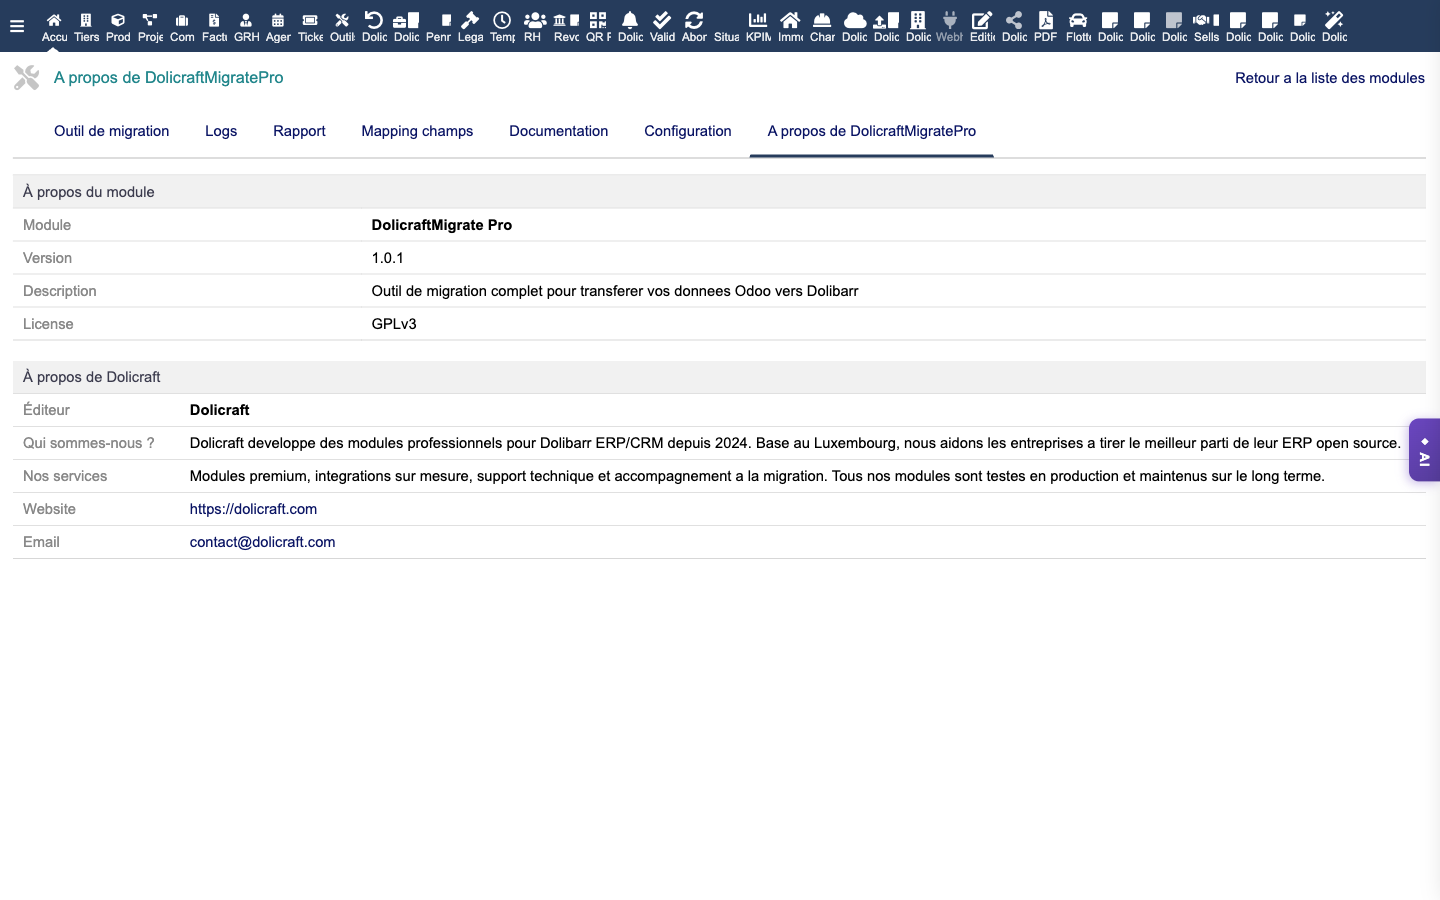Open cloud module icon
The image size is (1440, 900).
(x=854, y=20)
